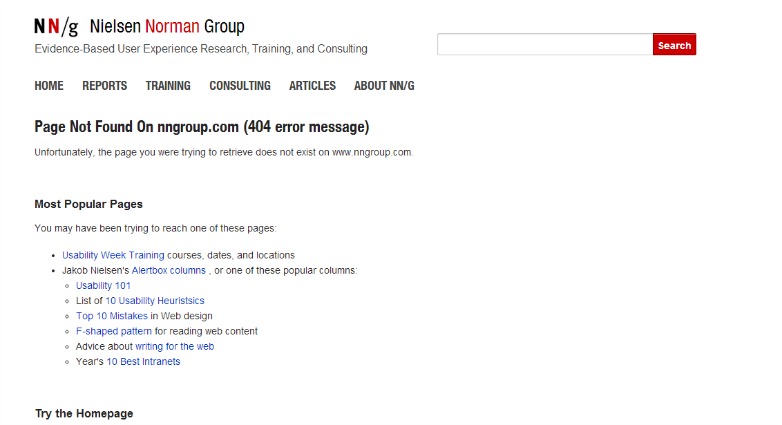Visit the Top 10 Mistakes link
Screen dimensions: 782x425
coord(112,316)
